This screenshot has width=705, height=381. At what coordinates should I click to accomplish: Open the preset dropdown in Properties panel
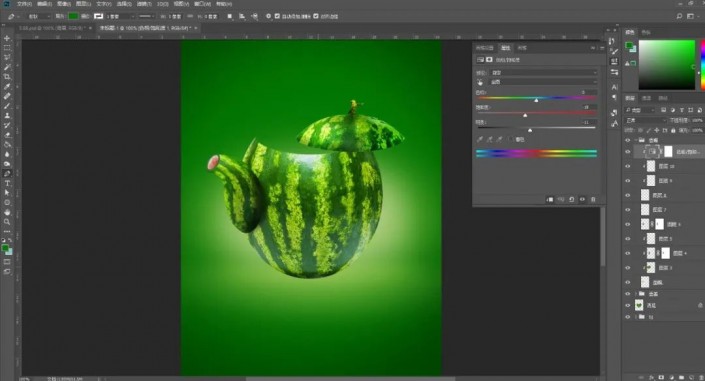click(x=544, y=72)
